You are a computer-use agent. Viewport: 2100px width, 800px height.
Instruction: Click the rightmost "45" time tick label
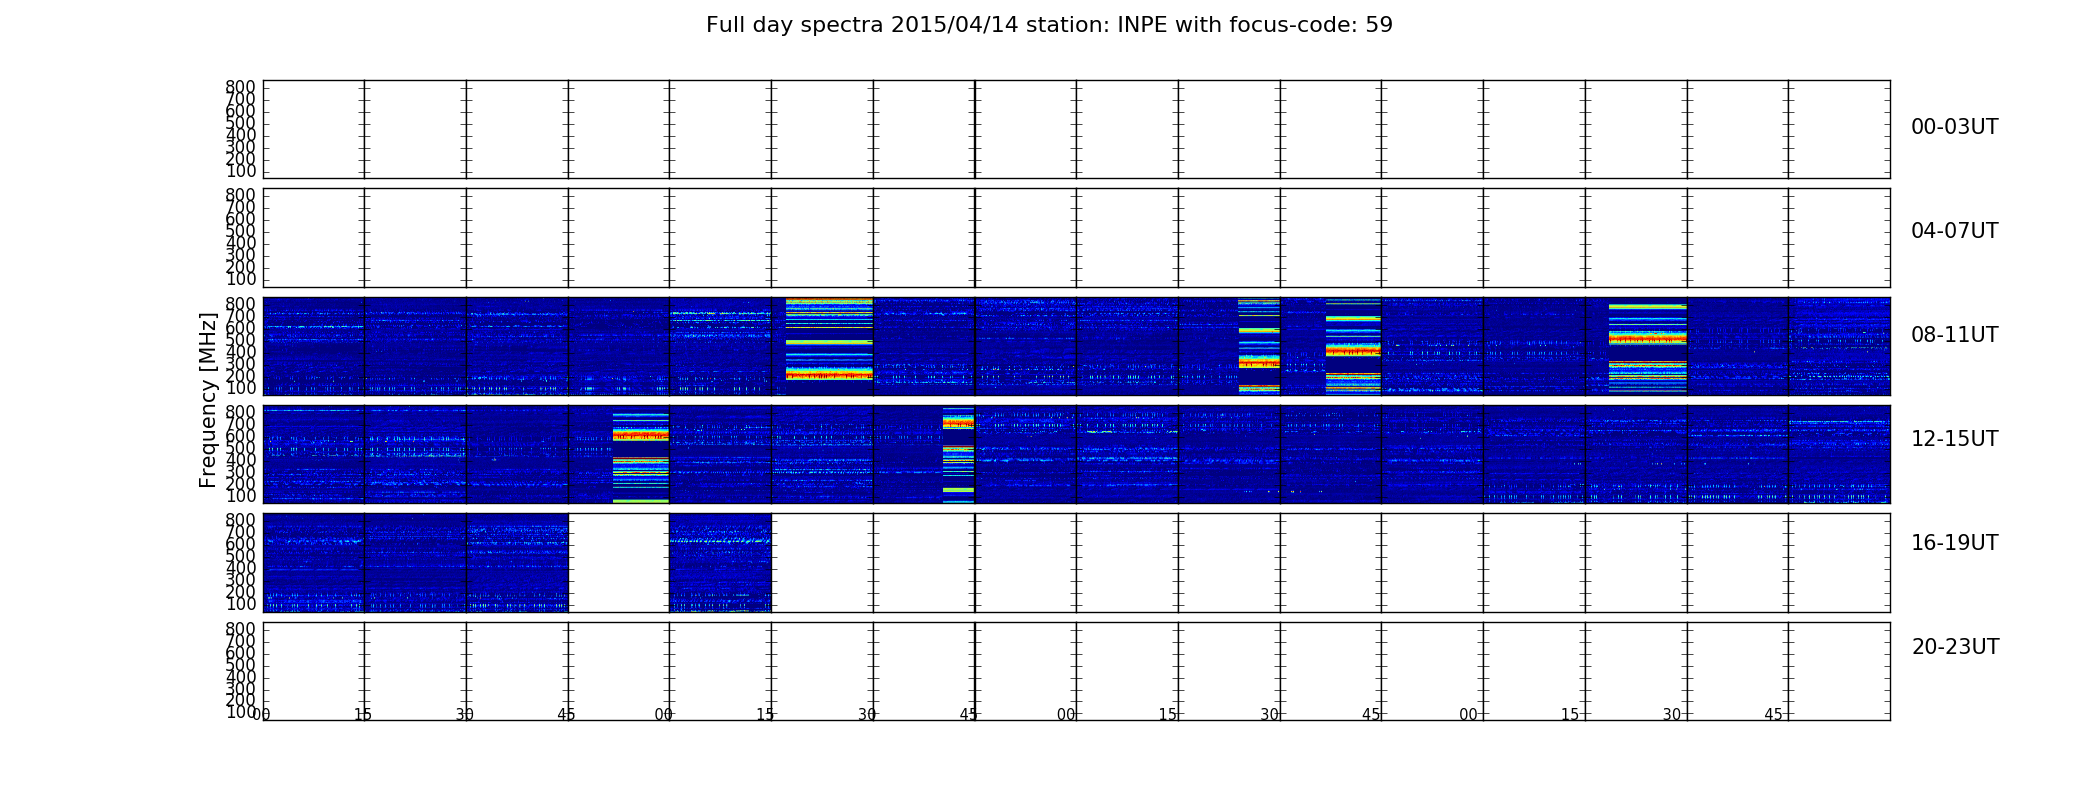click(1773, 715)
